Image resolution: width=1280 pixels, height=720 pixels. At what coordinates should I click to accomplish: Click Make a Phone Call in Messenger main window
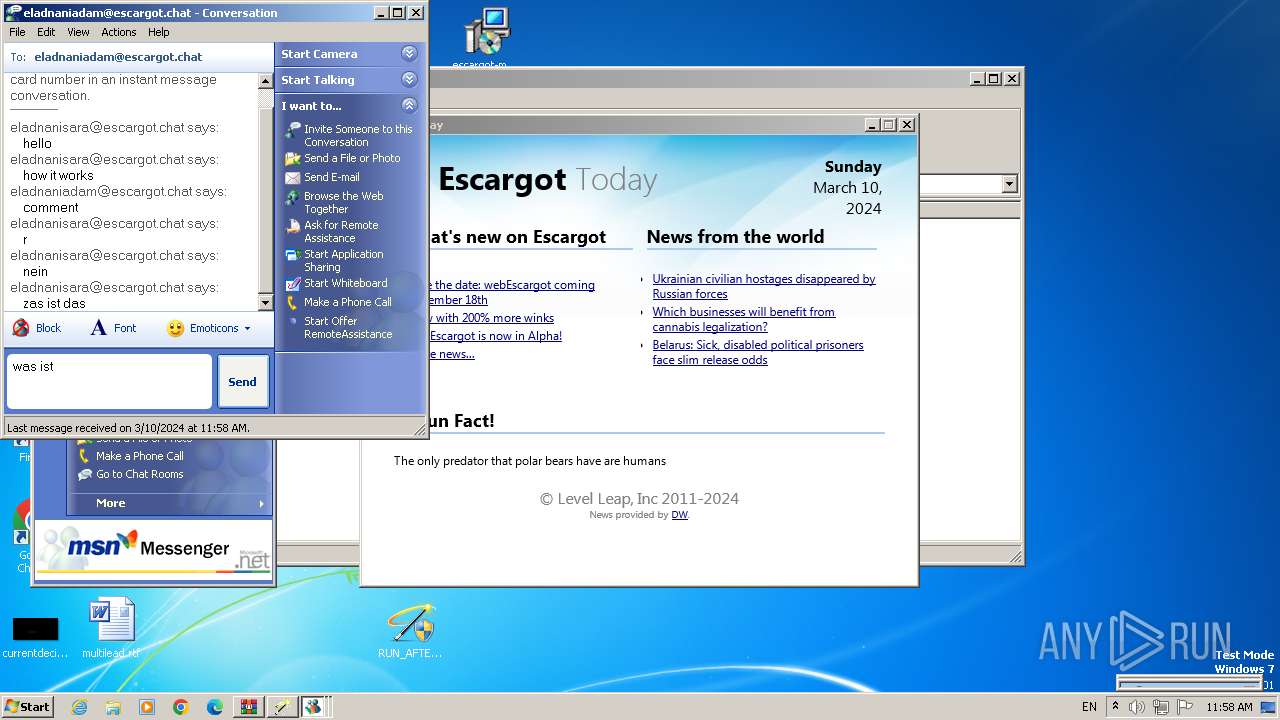pos(139,456)
